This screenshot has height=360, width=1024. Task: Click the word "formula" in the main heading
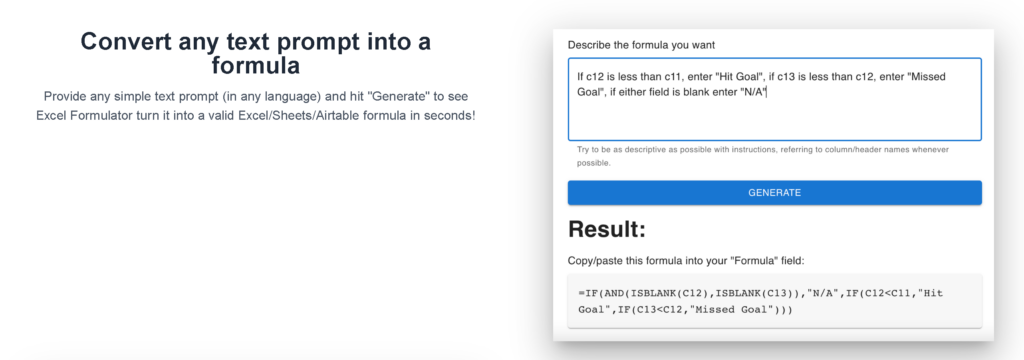tap(255, 65)
